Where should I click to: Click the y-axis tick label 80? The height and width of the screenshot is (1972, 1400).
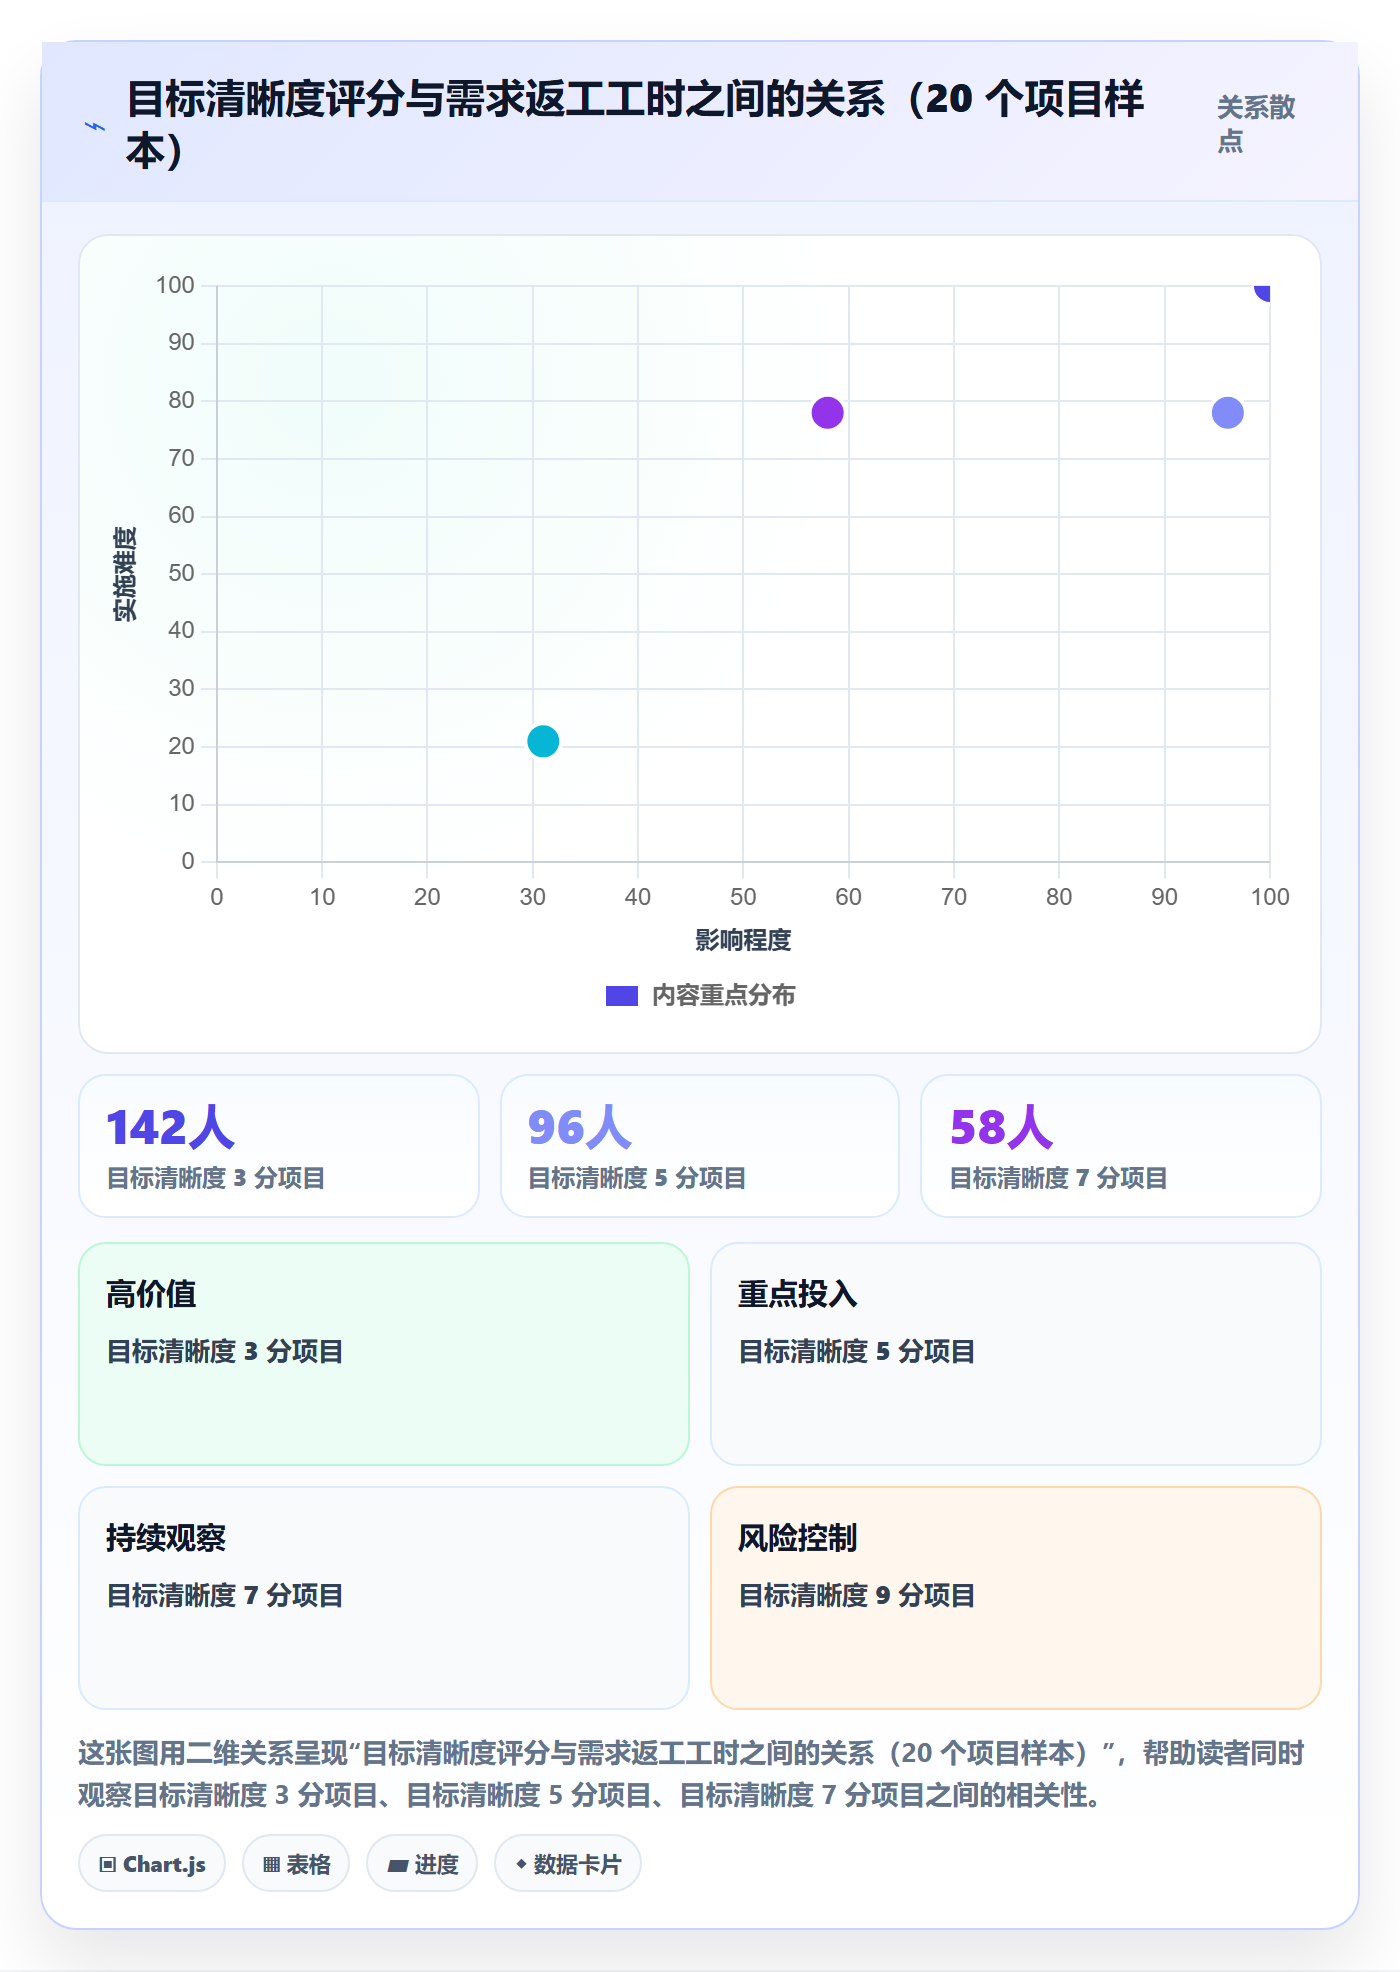(181, 400)
